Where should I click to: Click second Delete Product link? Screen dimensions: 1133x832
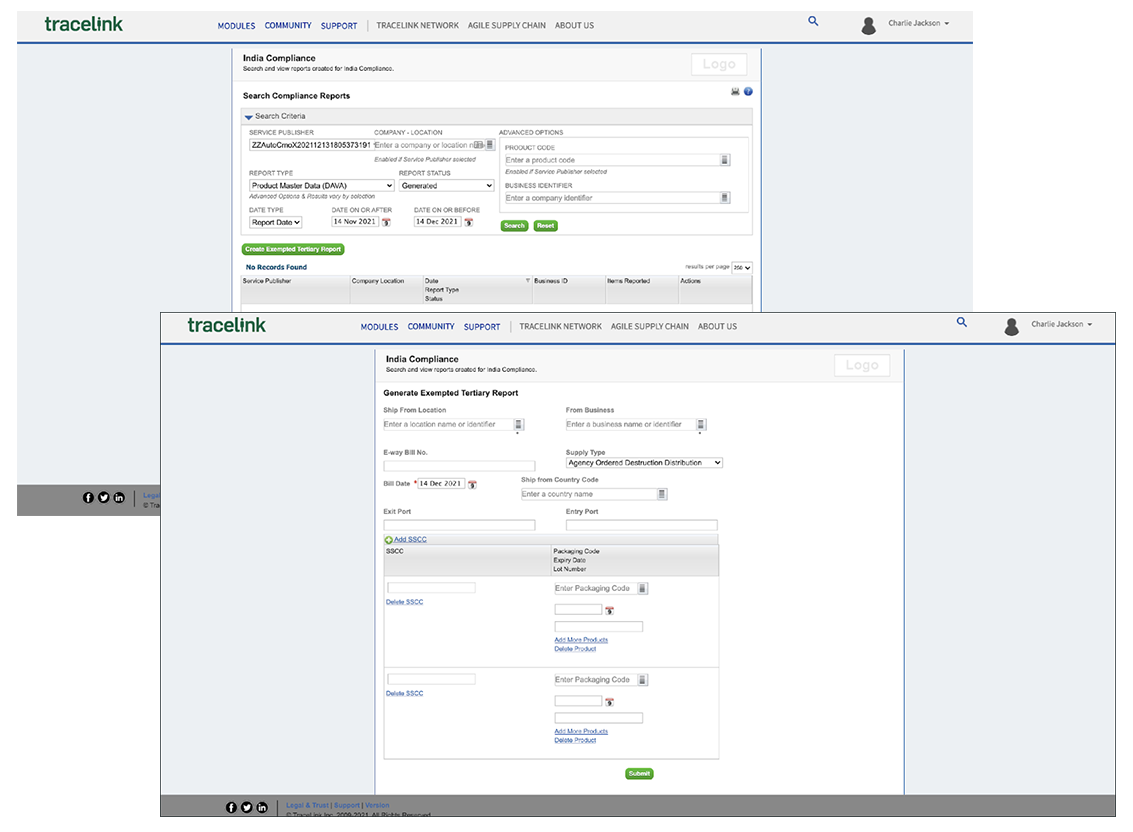coord(575,740)
